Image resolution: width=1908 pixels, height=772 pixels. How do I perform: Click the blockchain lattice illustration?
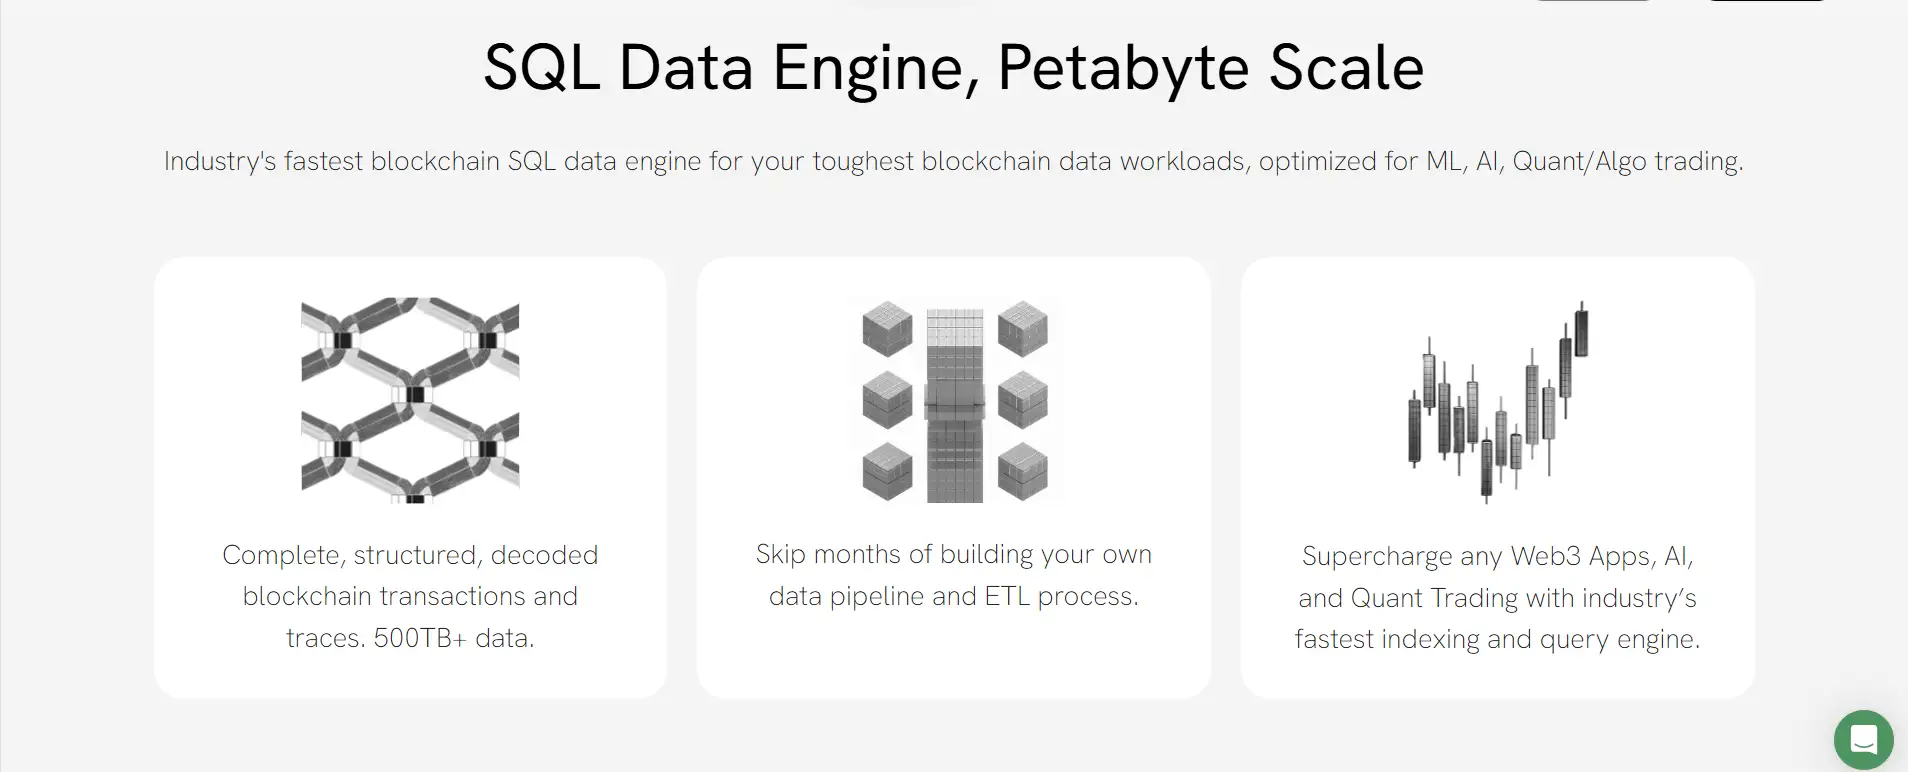tap(410, 399)
